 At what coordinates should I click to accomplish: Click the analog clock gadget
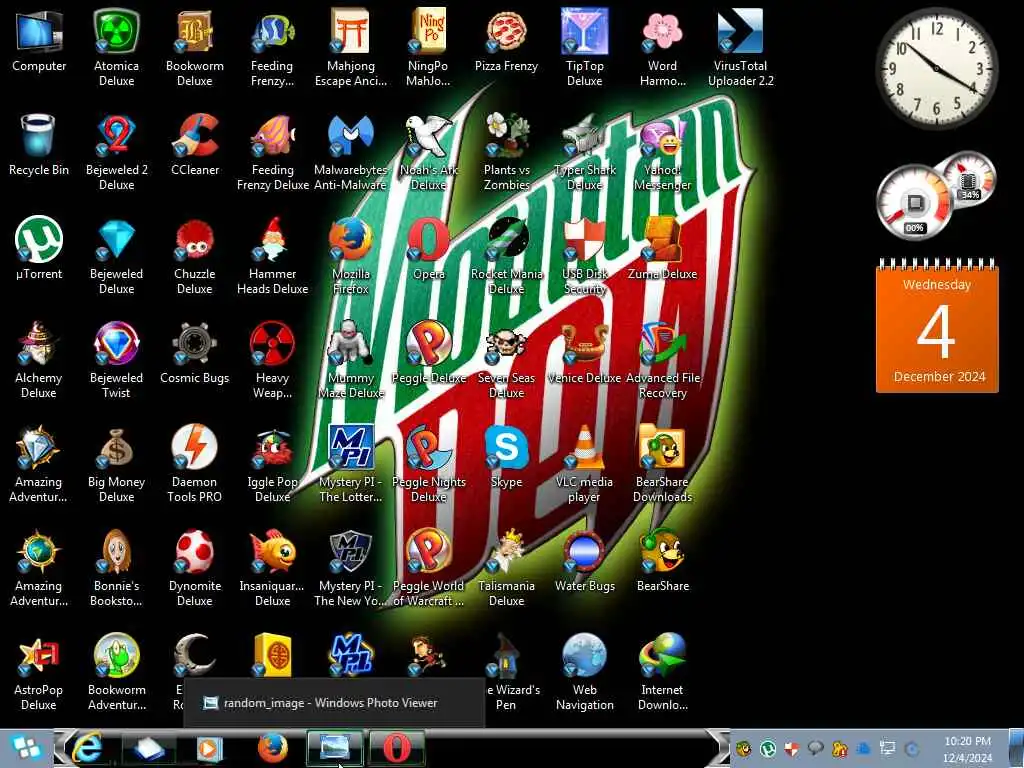[936, 68]
